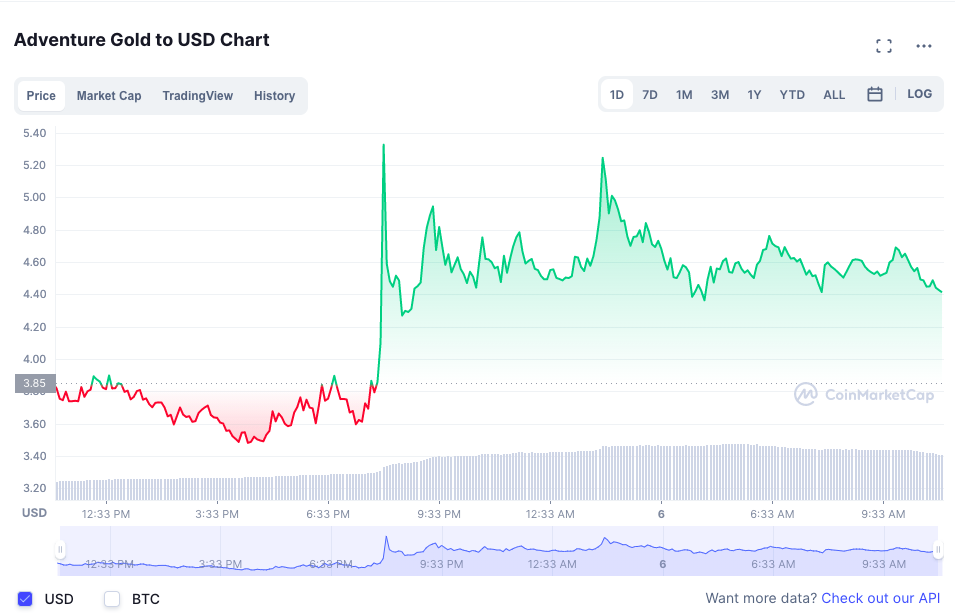Check the BTC currency checkbox
This screenshot has width=955, height=613.
[x=112, y=599]
